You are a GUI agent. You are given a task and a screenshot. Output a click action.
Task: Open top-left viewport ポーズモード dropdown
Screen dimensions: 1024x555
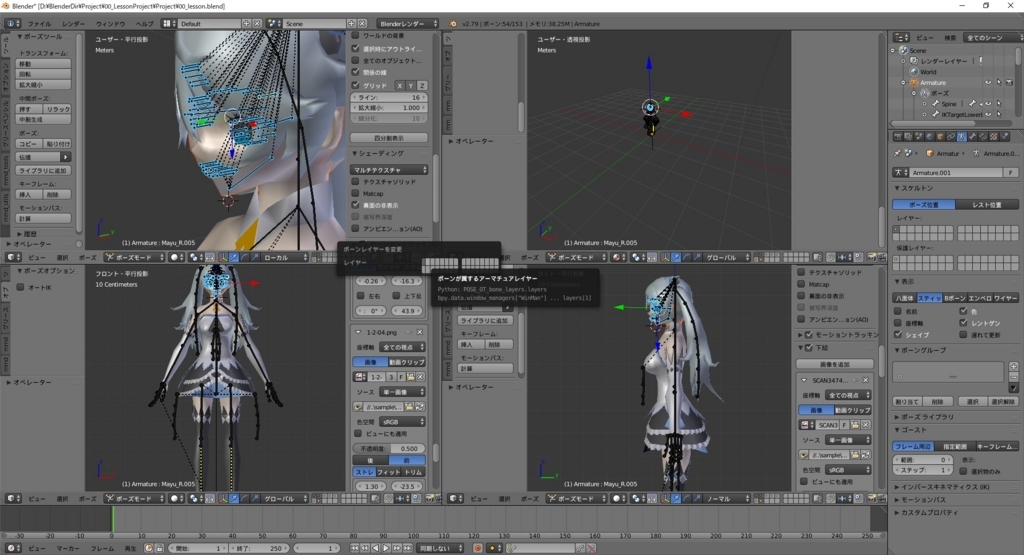133,257
